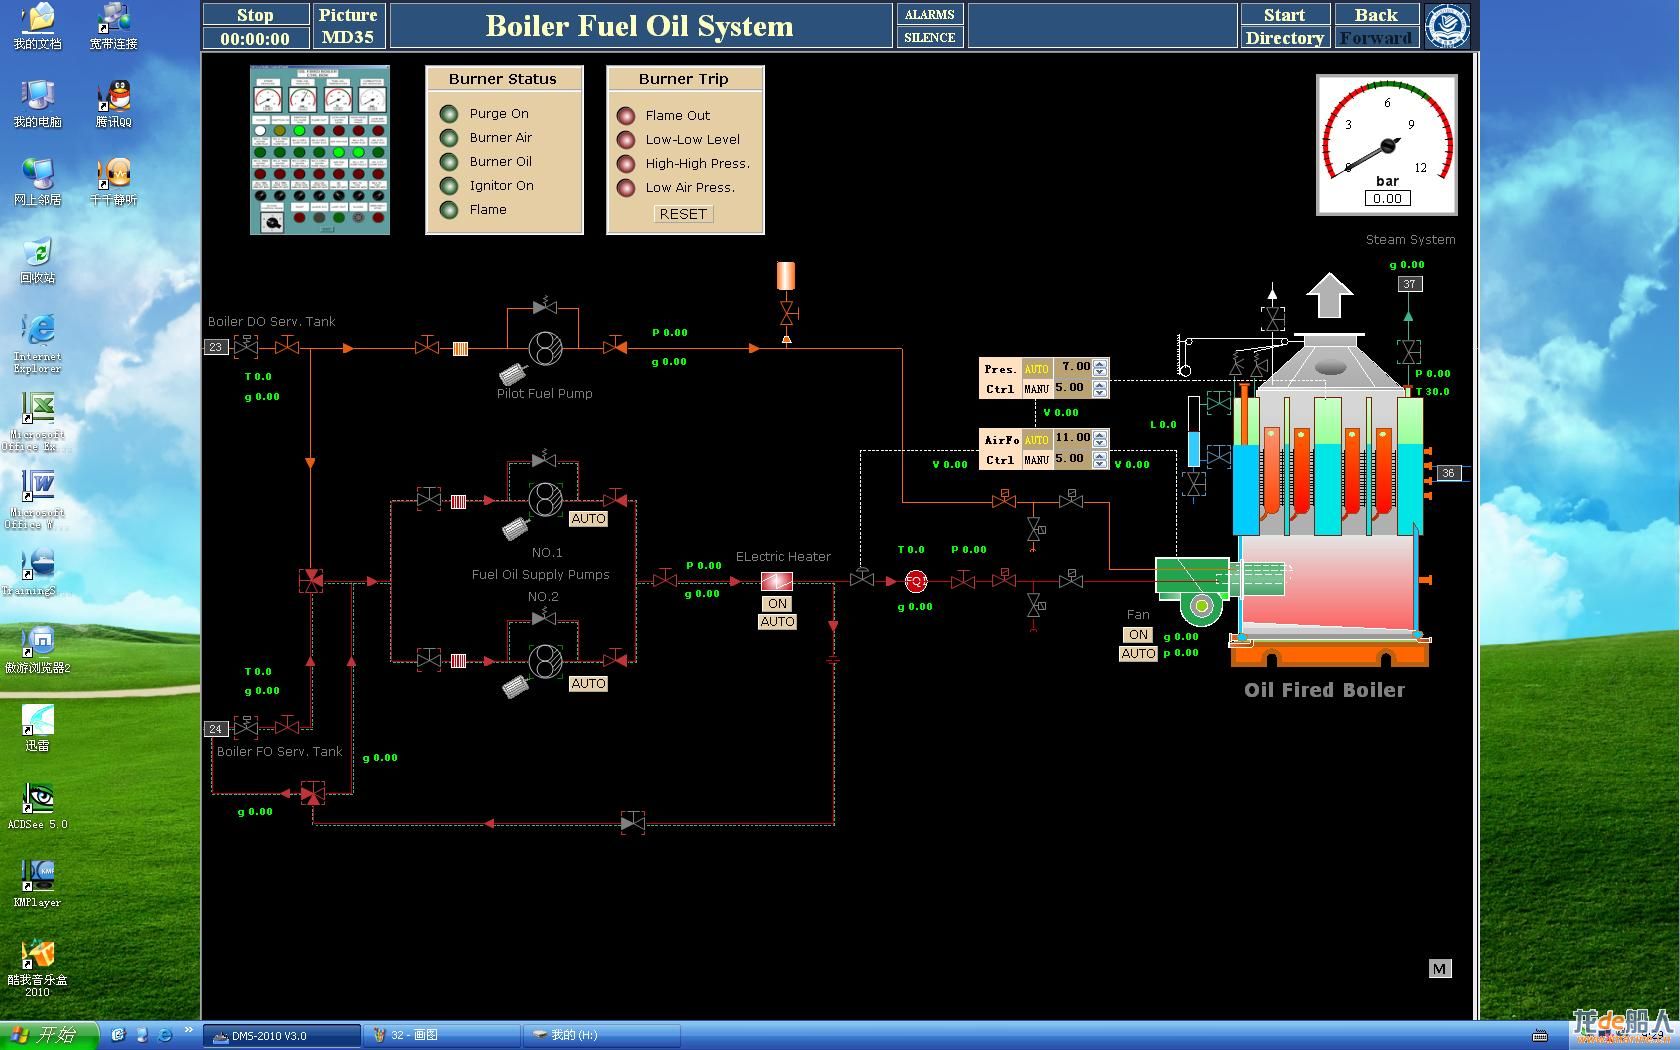Open the ALARMS panel
Viewport: 1680px width, 1050px height.
[x=929, y=15]
